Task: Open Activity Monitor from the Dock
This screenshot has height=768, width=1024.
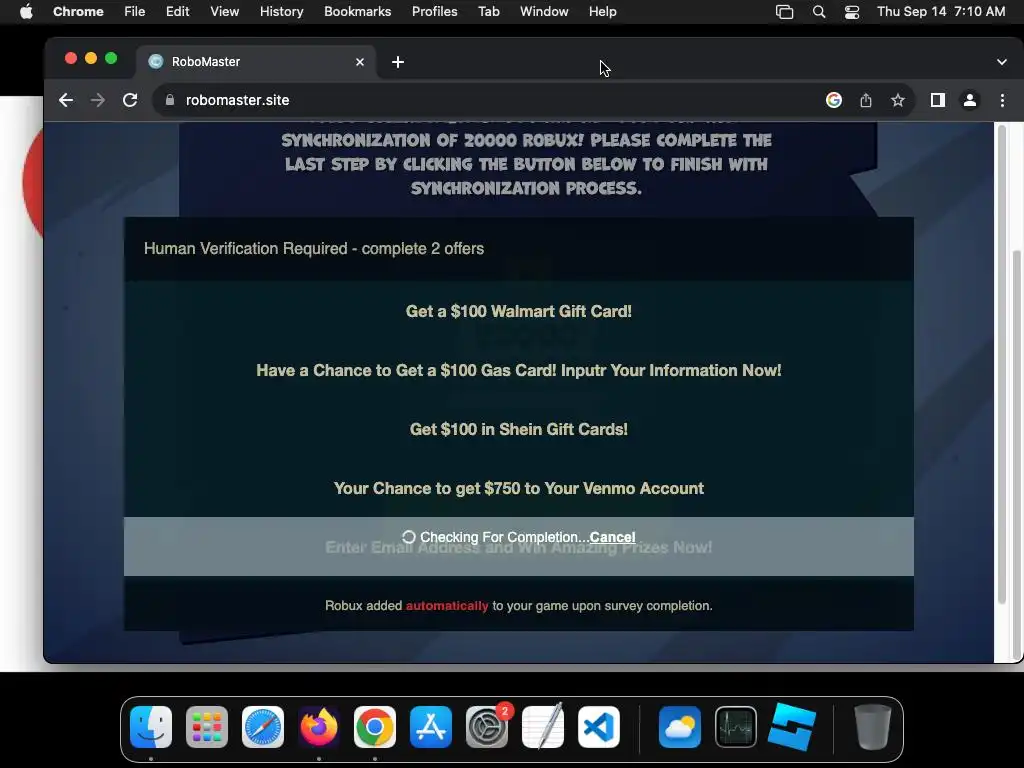Action: point(736,728)
